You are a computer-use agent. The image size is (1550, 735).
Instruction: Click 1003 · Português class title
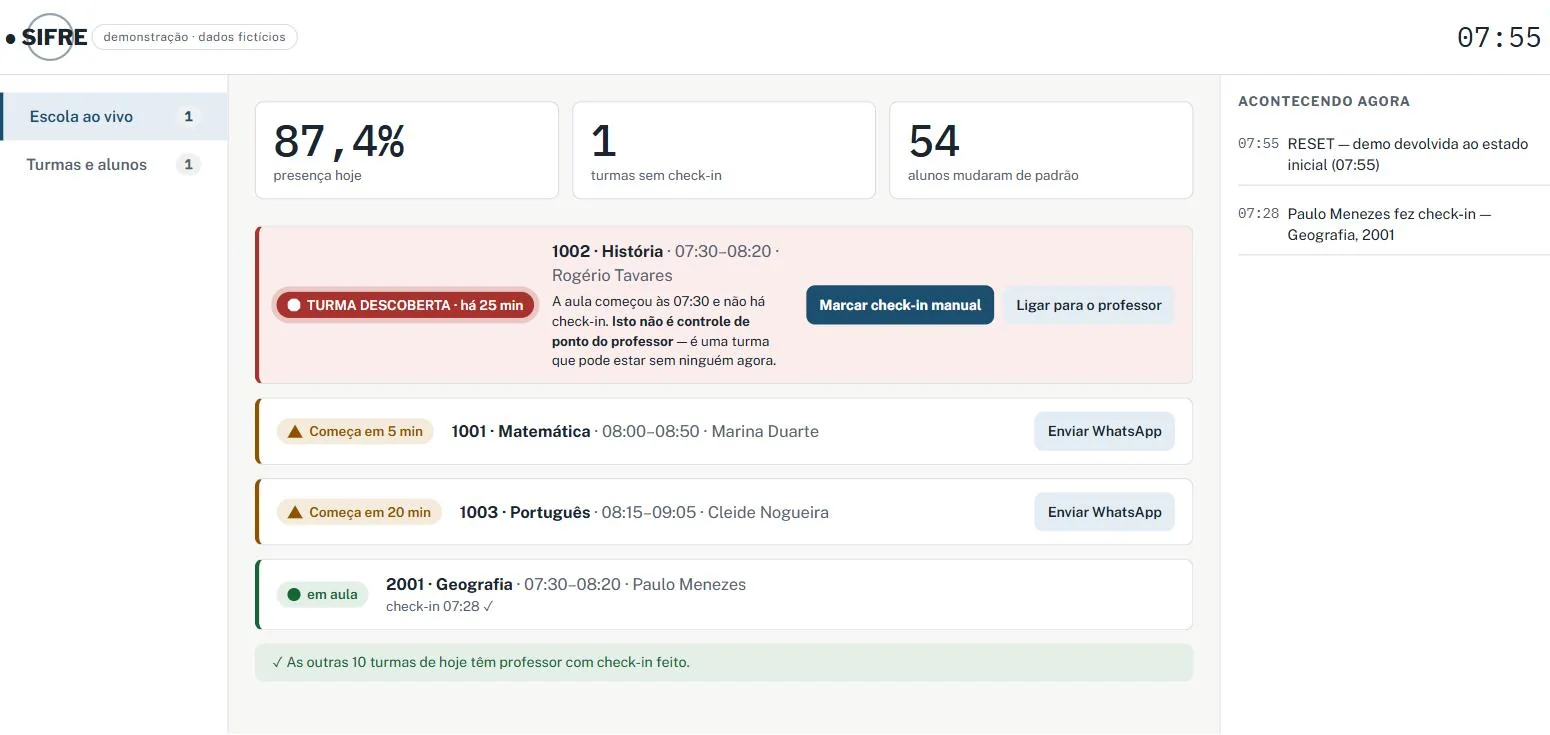coord(525,512)
